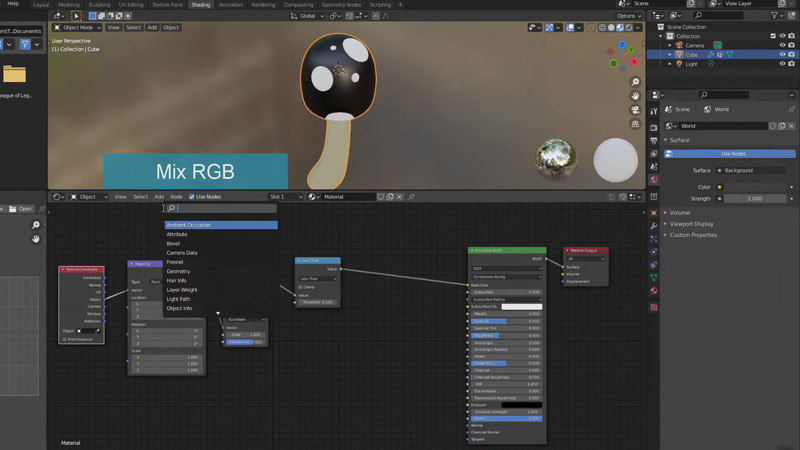Image resolution: width=800 pixels, height=450 pixels.
Task: Click the hand pan icon in the node editor
Action: point(36,238)
